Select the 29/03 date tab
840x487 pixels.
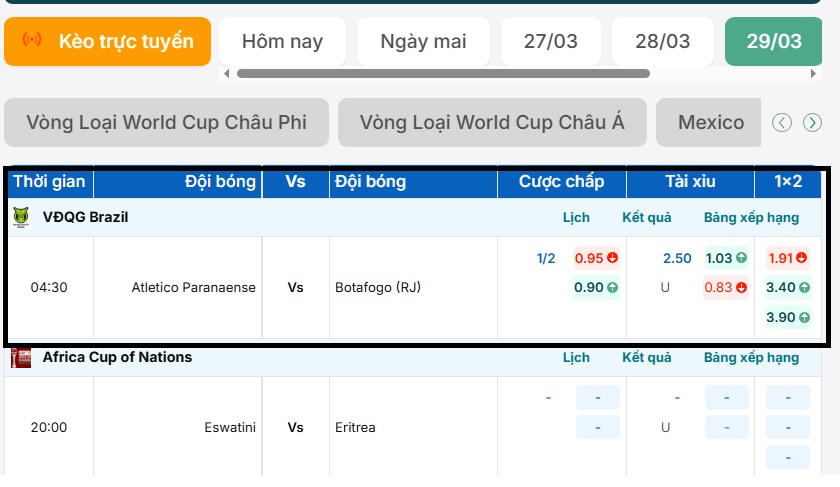click(774, 41)
